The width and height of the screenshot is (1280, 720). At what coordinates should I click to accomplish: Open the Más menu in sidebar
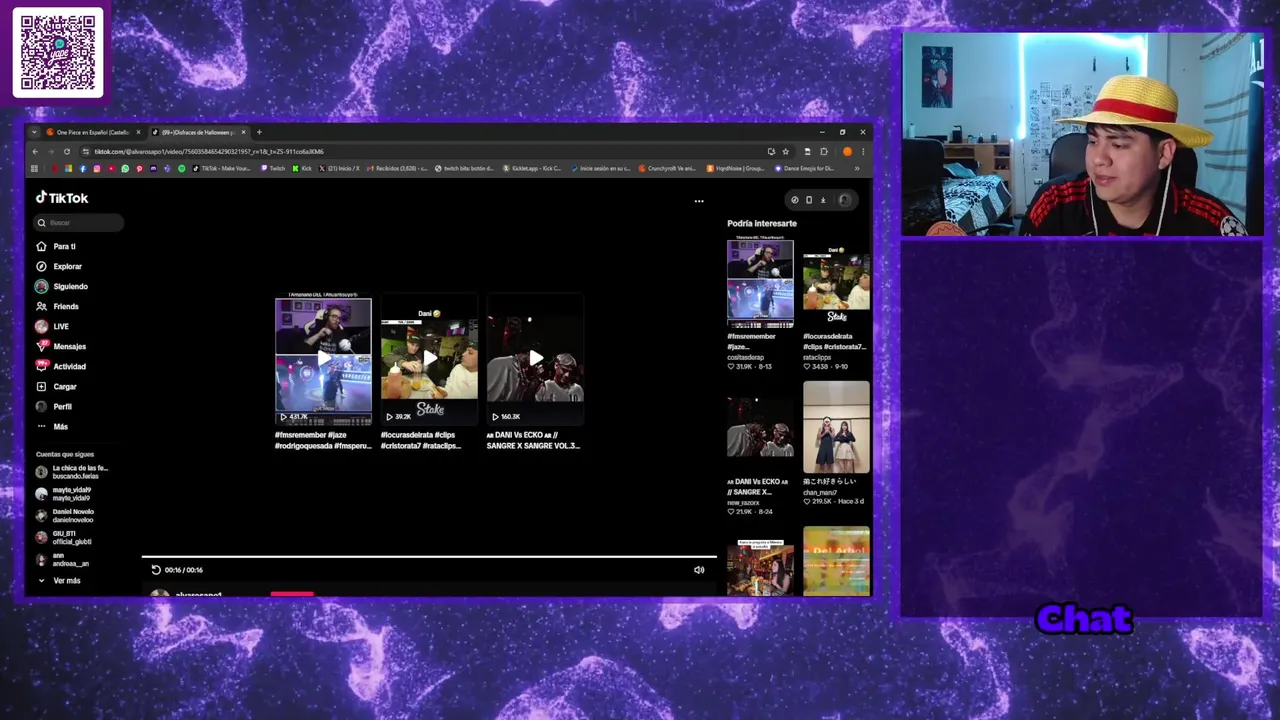pos(52,426)
